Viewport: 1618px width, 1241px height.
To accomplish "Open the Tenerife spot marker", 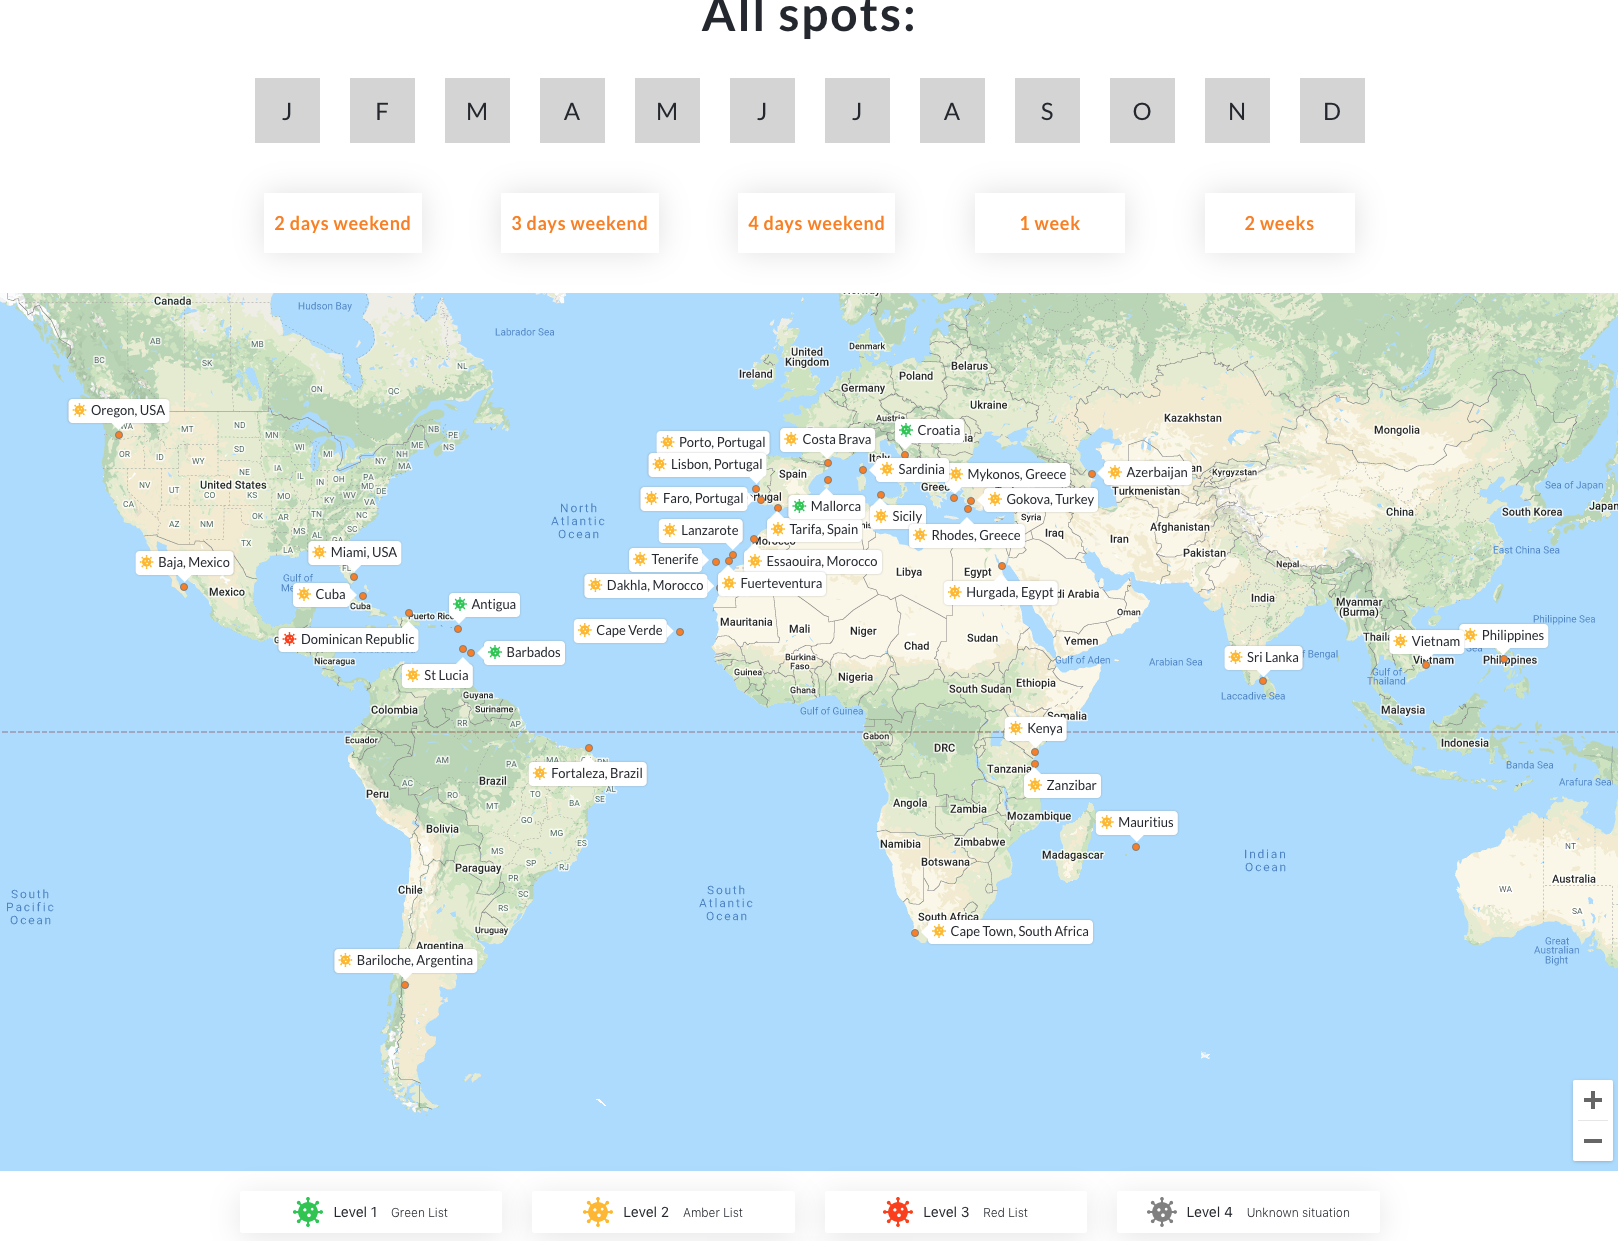I will pyautogui.click(x=666, y=559).
